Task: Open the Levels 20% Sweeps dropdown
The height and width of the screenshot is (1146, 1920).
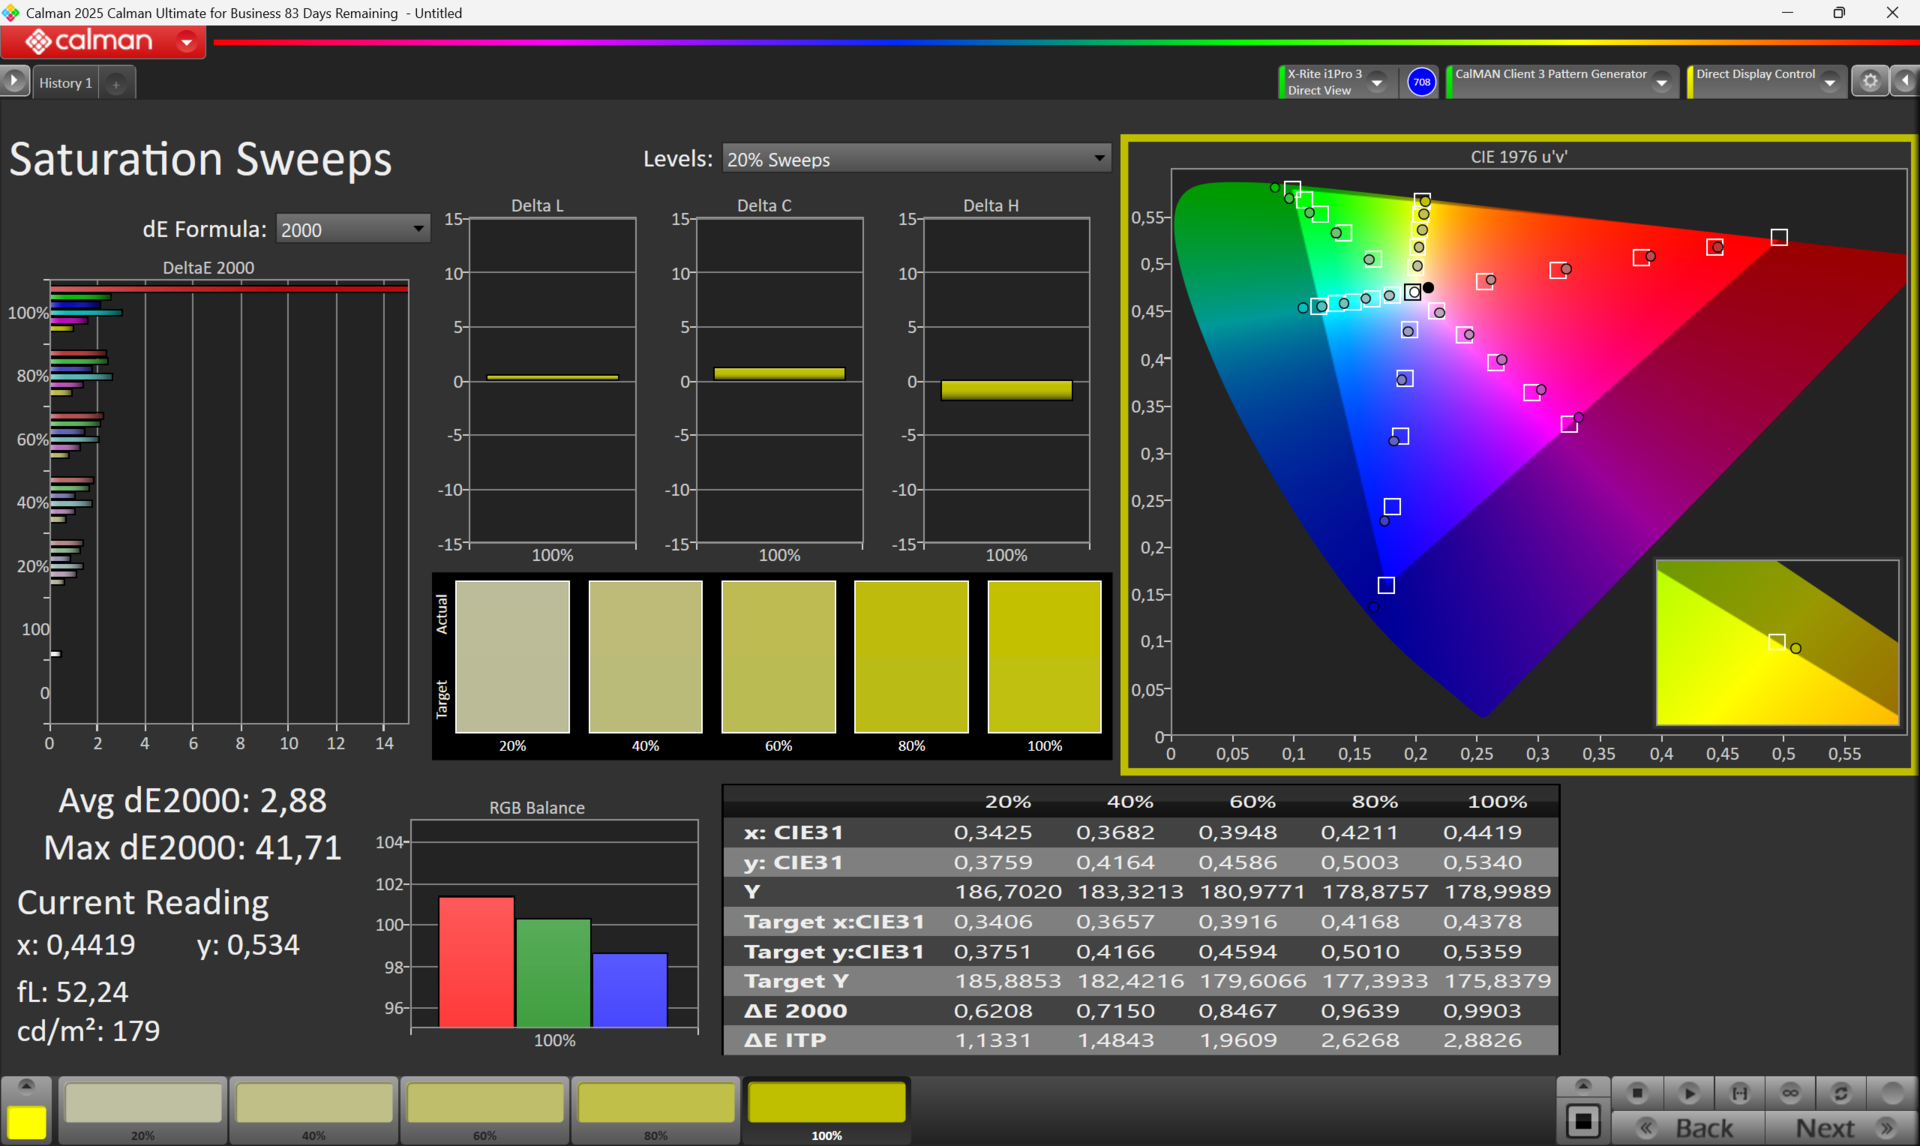Action: coord(915,159)
